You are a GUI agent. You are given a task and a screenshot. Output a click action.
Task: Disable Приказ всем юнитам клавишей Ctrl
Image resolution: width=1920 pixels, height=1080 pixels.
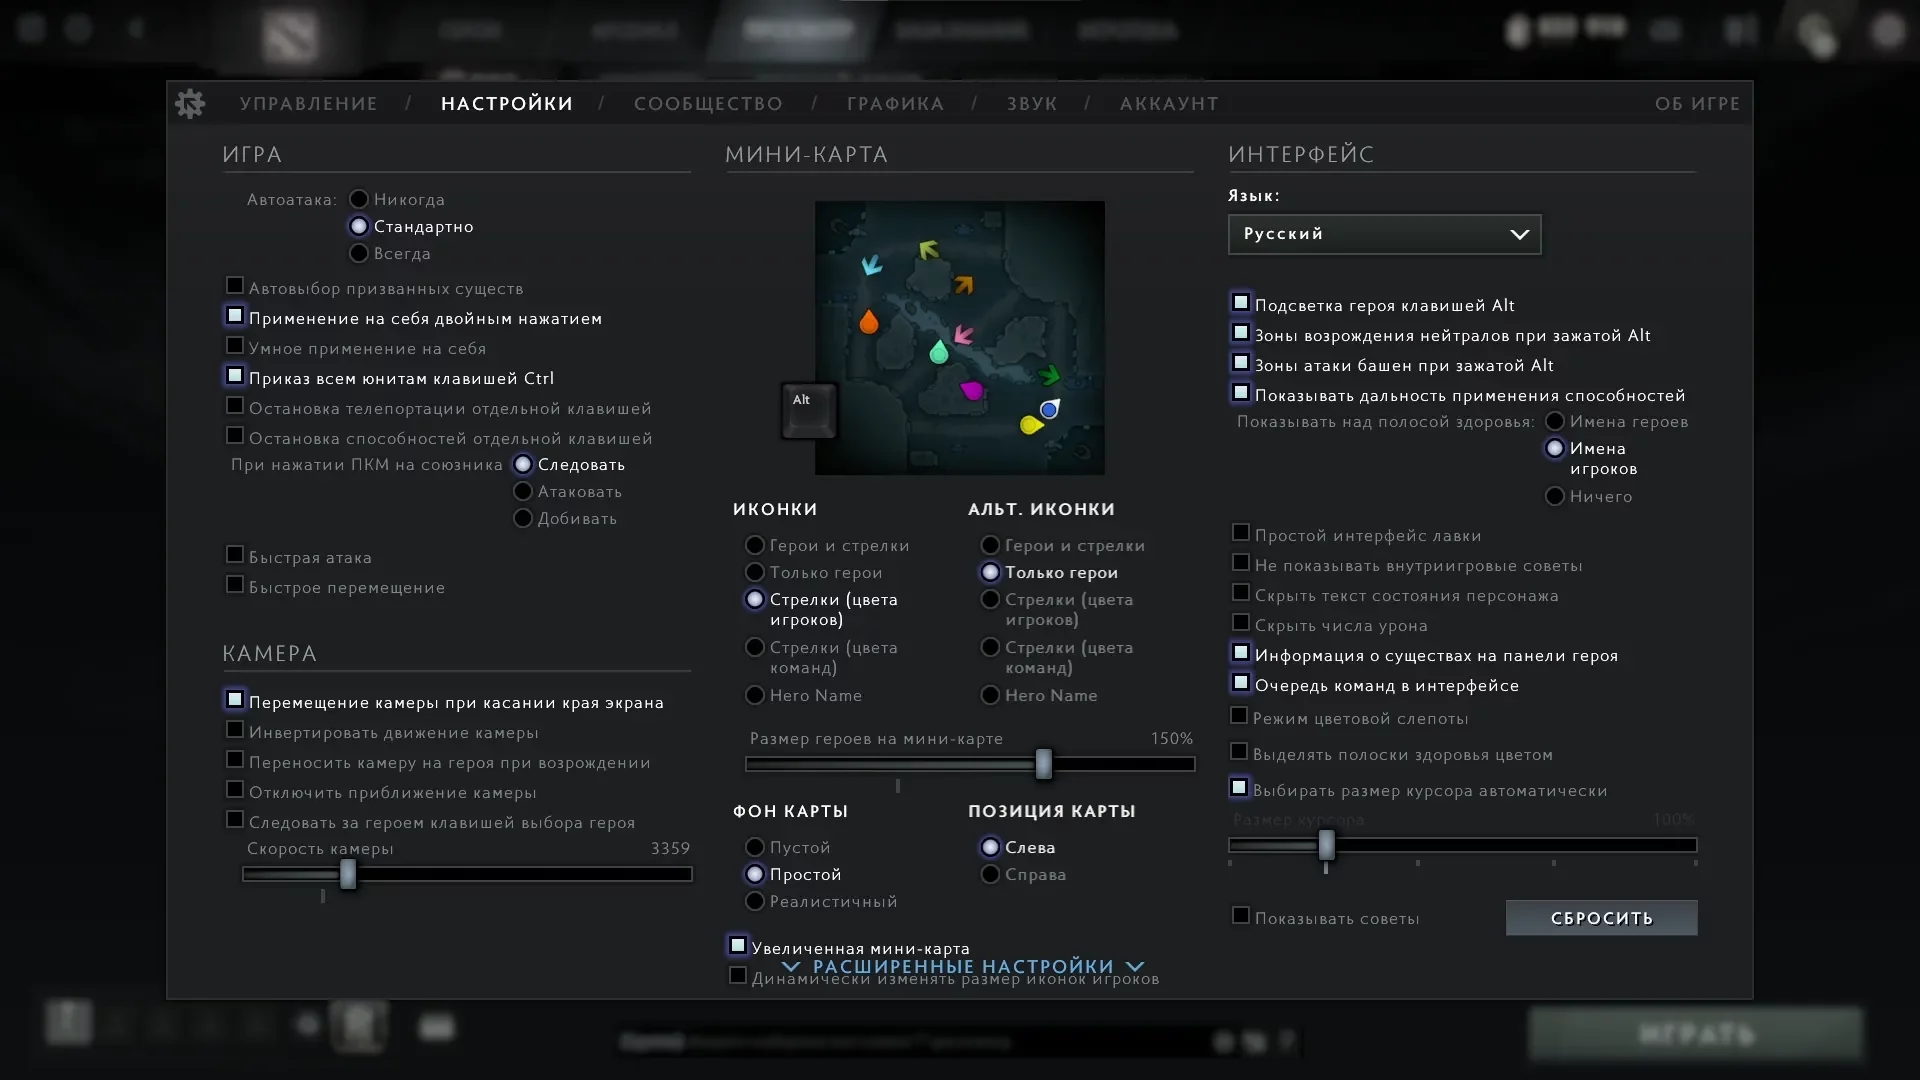click(235, 376)
